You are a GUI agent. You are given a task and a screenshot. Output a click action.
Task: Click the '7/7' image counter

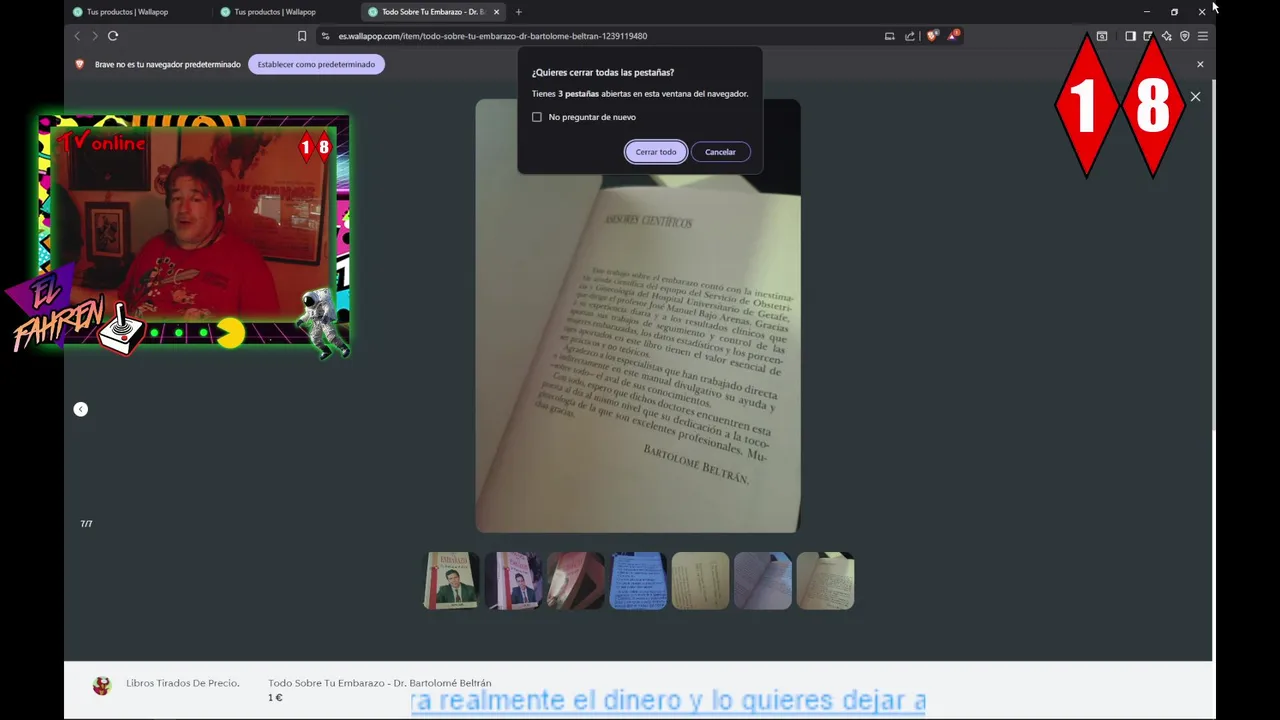[x=86, y=524]
